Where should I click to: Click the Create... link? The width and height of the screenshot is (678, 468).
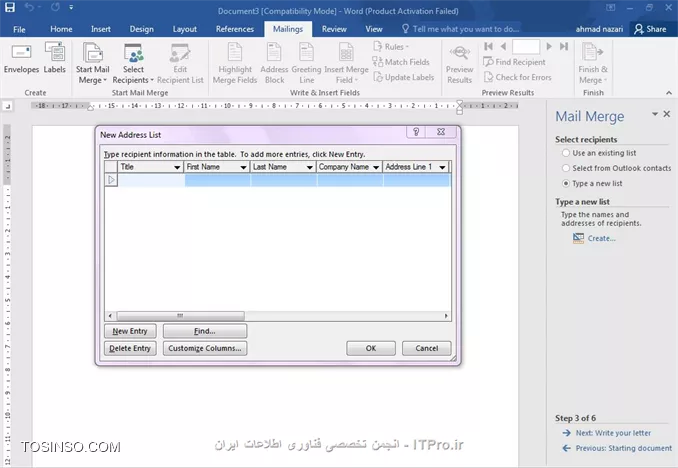click(x=601, y=238)
